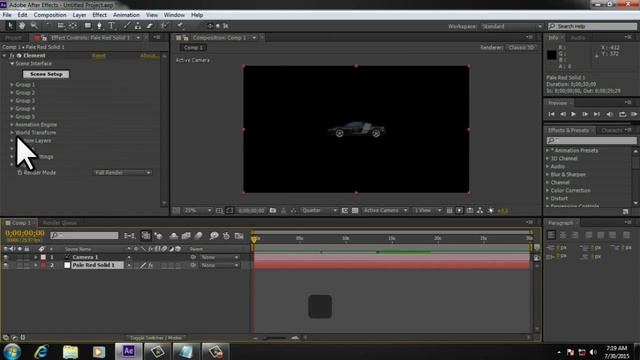Toggle visibility eye of Pale Red Solid 1

point(6,265)
